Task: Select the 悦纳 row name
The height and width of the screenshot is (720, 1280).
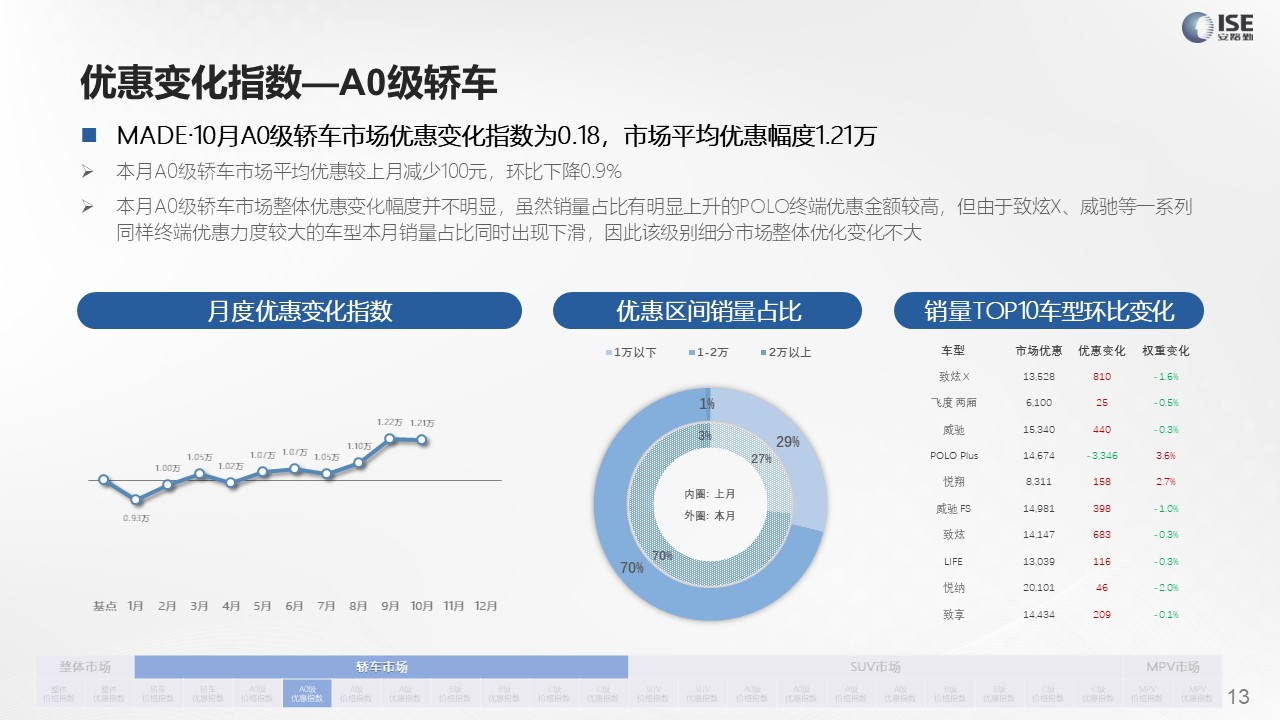Action: 953,588
